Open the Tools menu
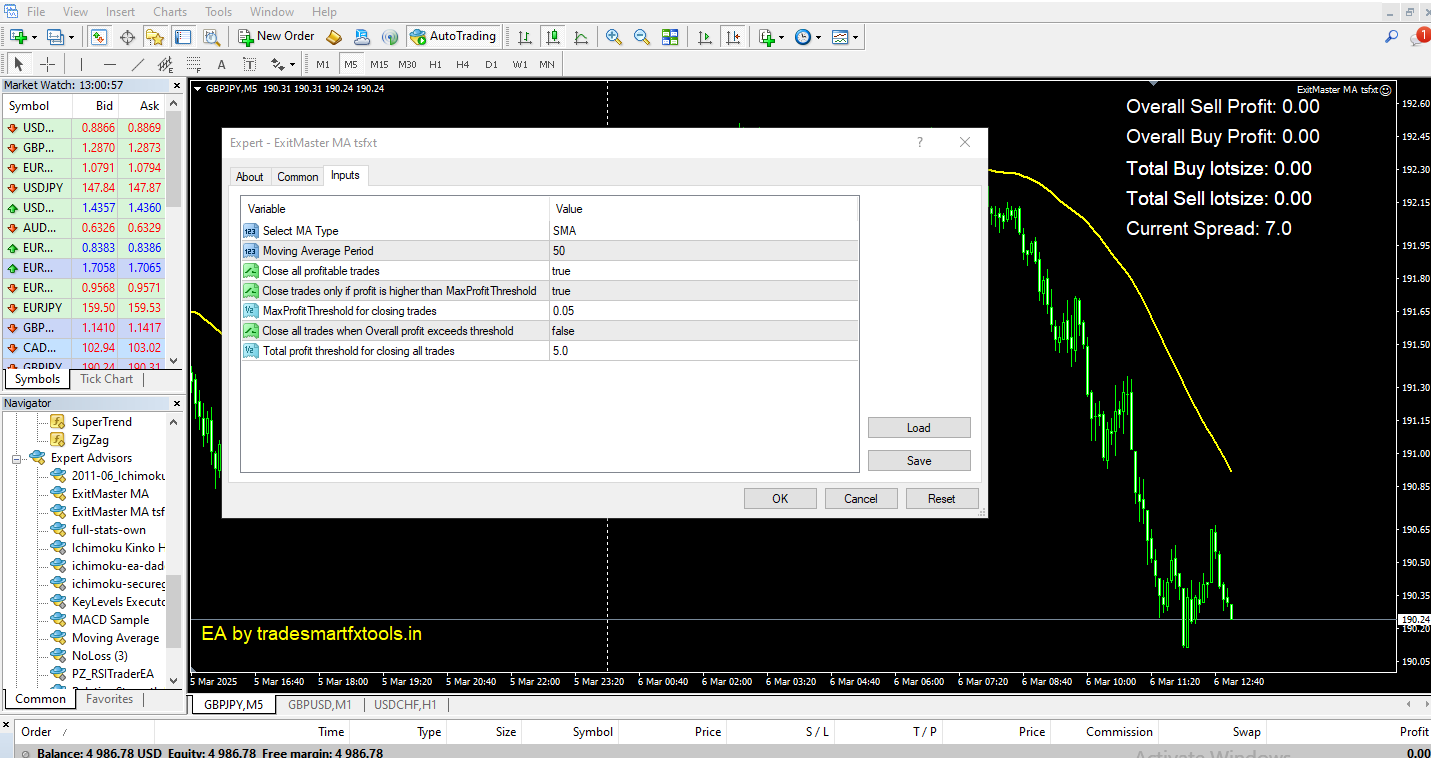 [218, 12]
